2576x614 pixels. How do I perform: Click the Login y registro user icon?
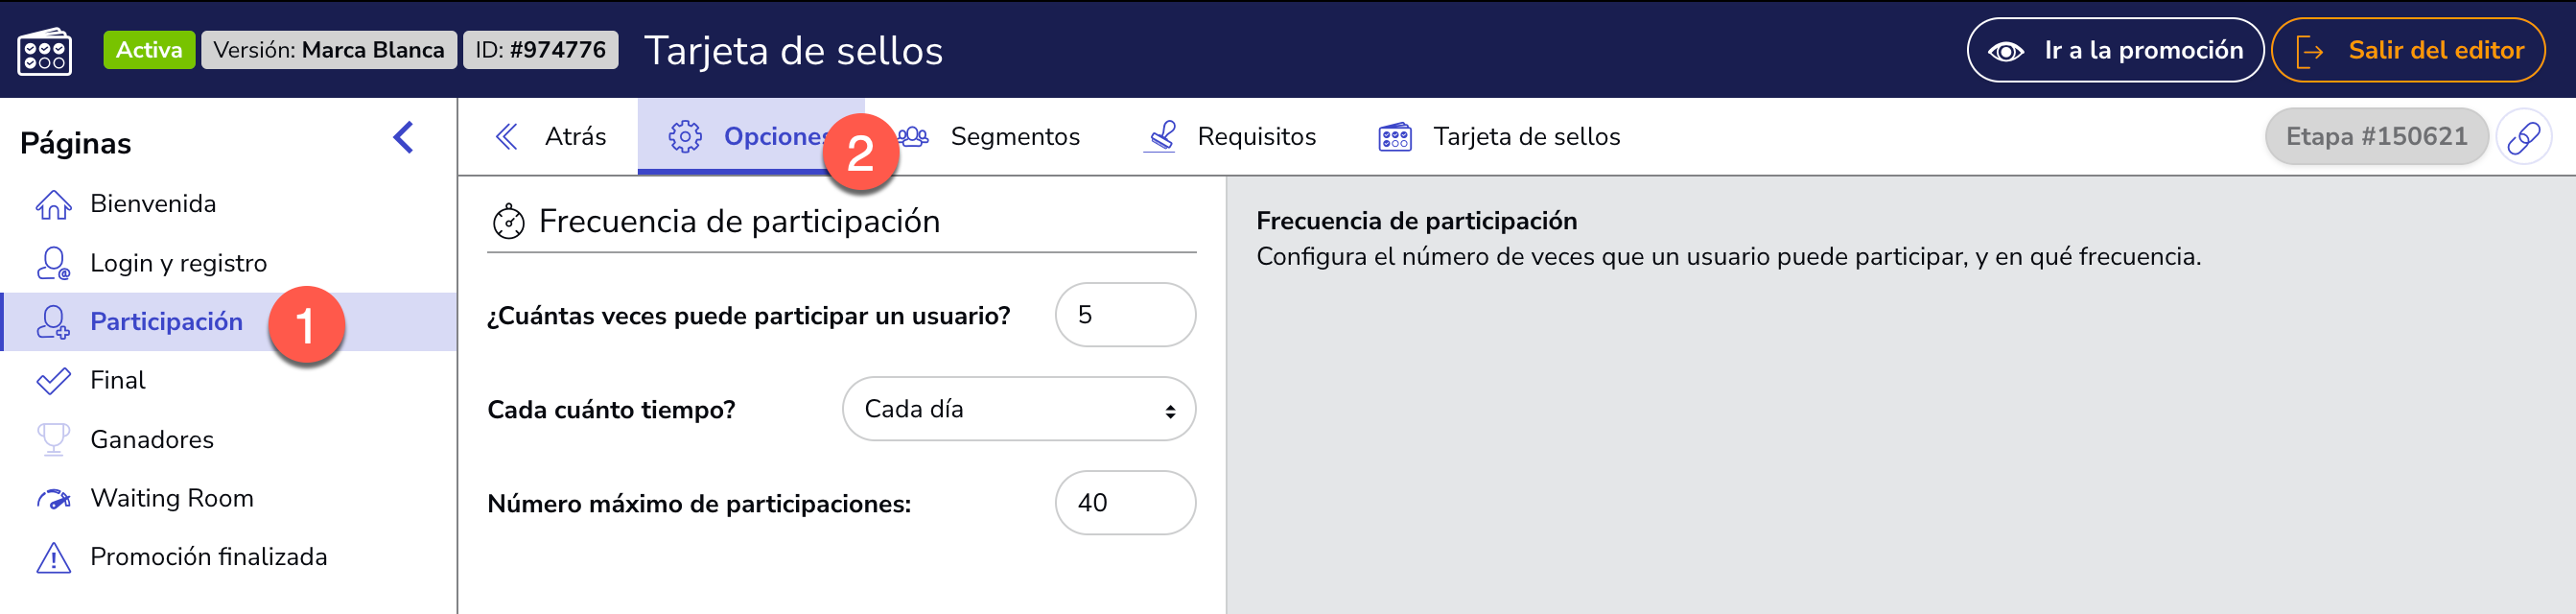(53, 263)
